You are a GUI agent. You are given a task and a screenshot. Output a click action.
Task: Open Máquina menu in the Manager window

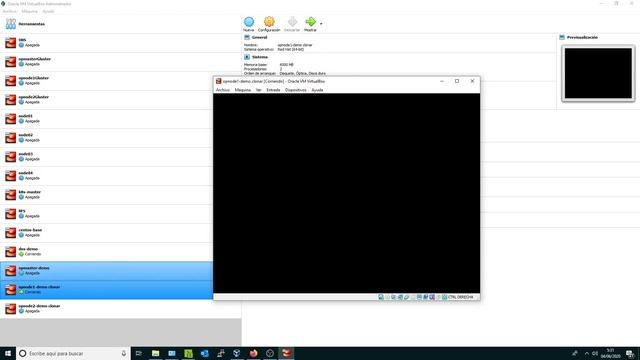click(29, 11)
